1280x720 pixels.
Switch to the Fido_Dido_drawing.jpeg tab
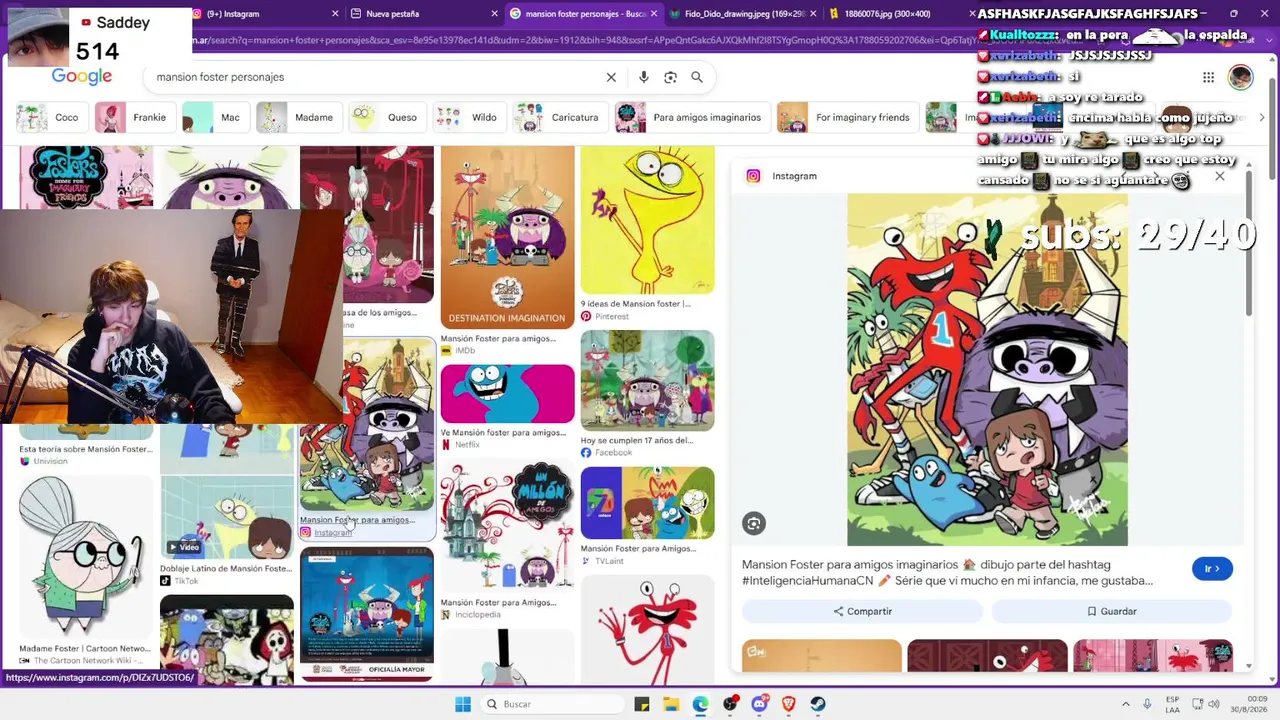(x=741, y=14)
